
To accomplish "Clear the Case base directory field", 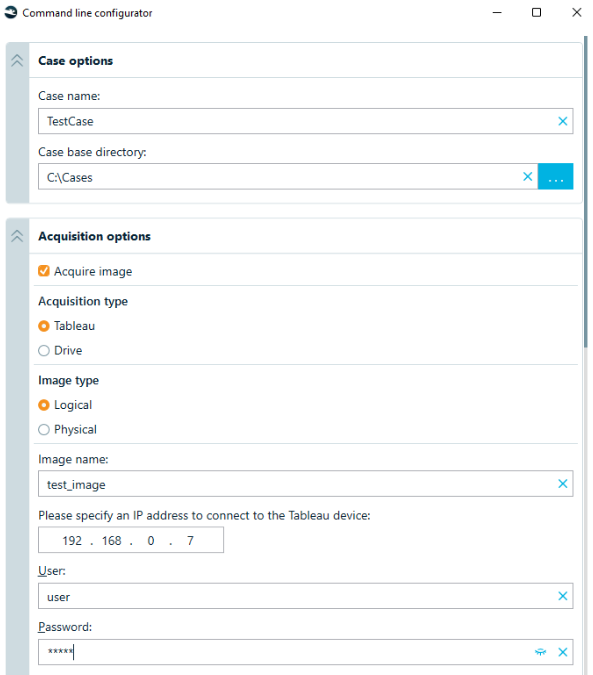I will (527, 176).
